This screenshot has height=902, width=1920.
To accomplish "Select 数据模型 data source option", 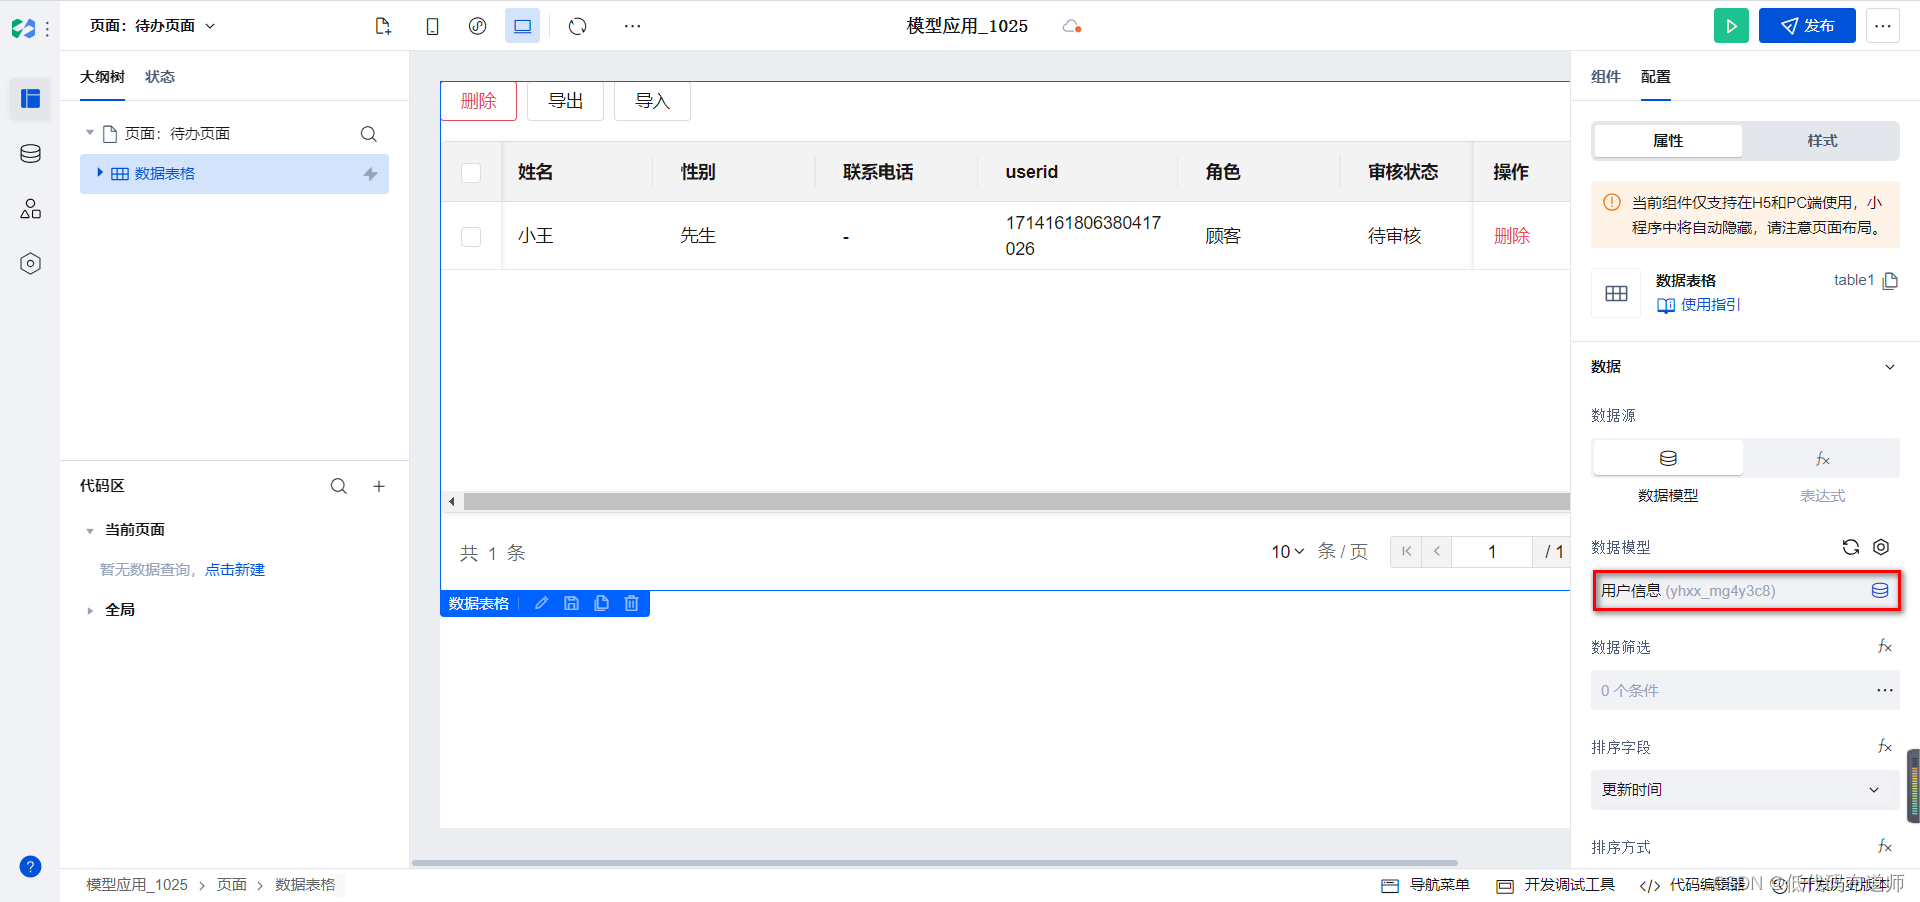I will (x=1668, y=458).
